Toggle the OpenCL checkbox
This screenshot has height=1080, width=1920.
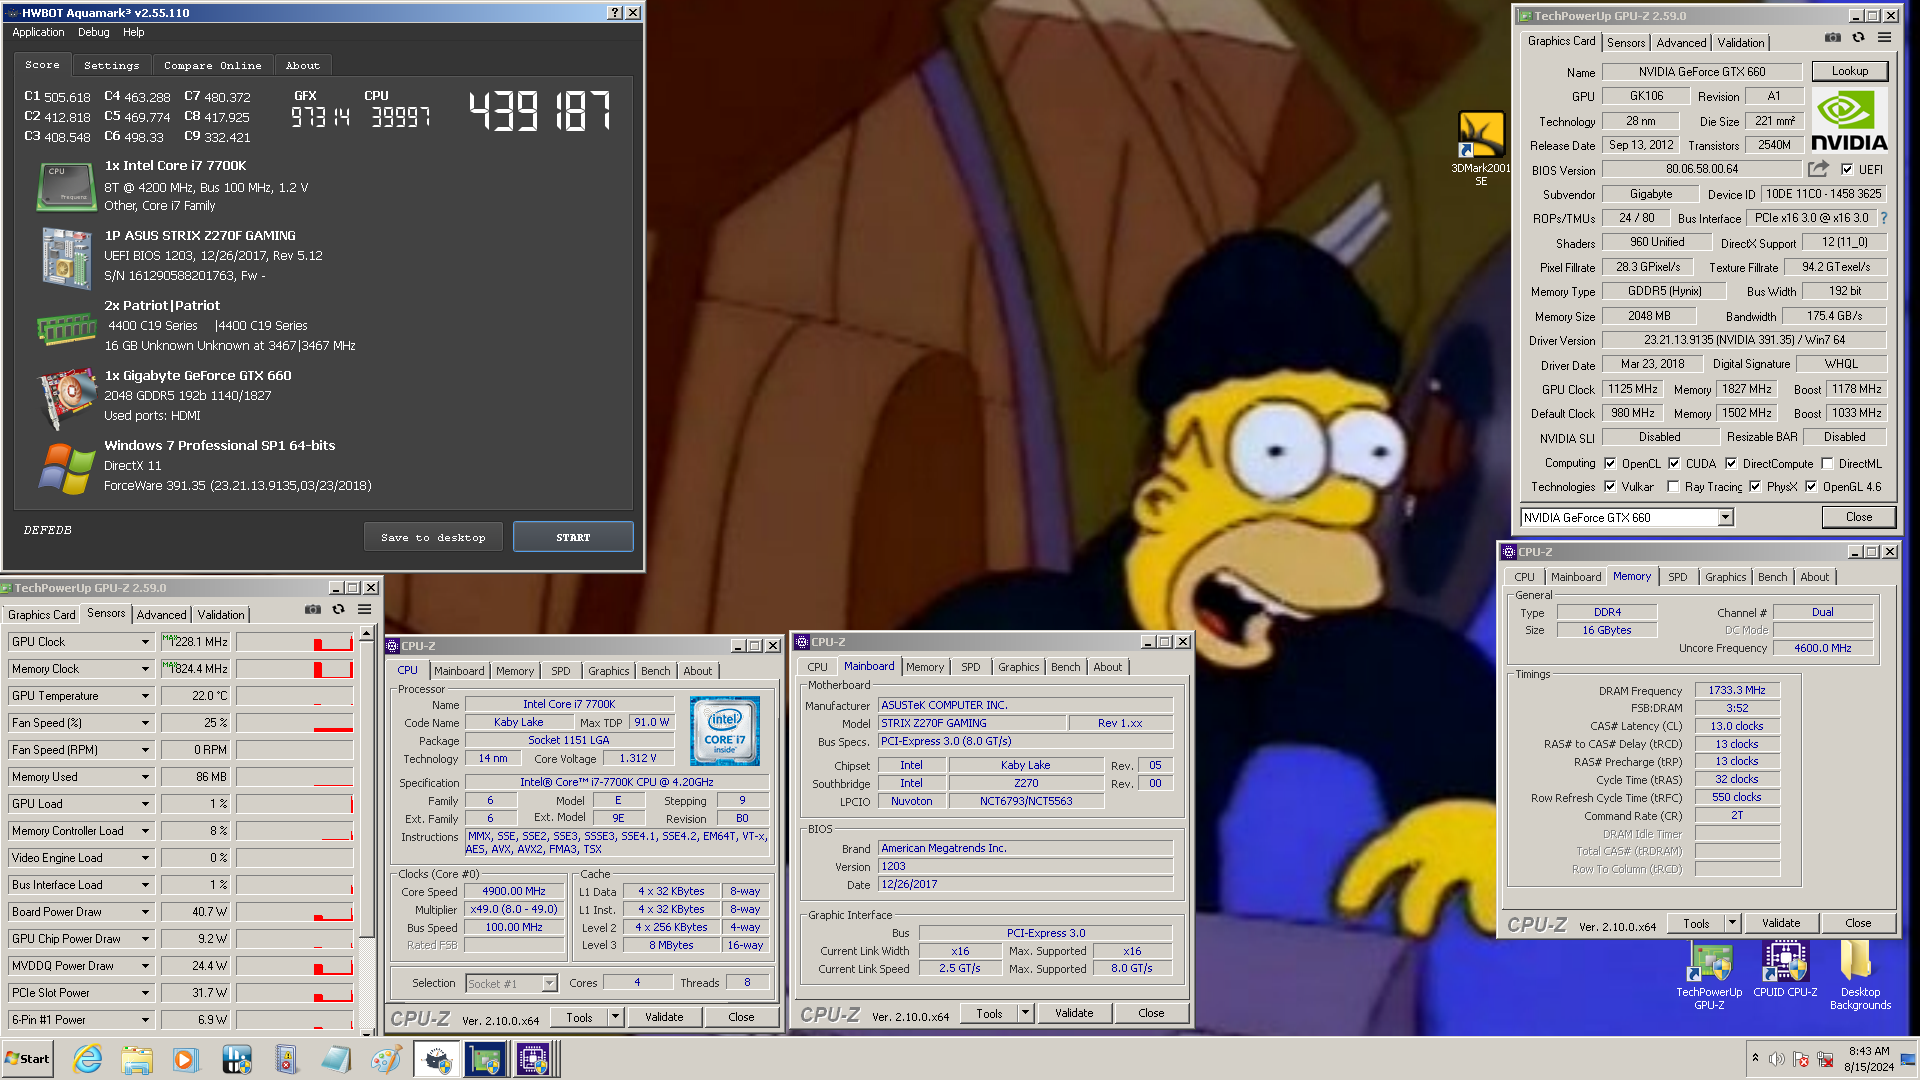(1610, 464)
